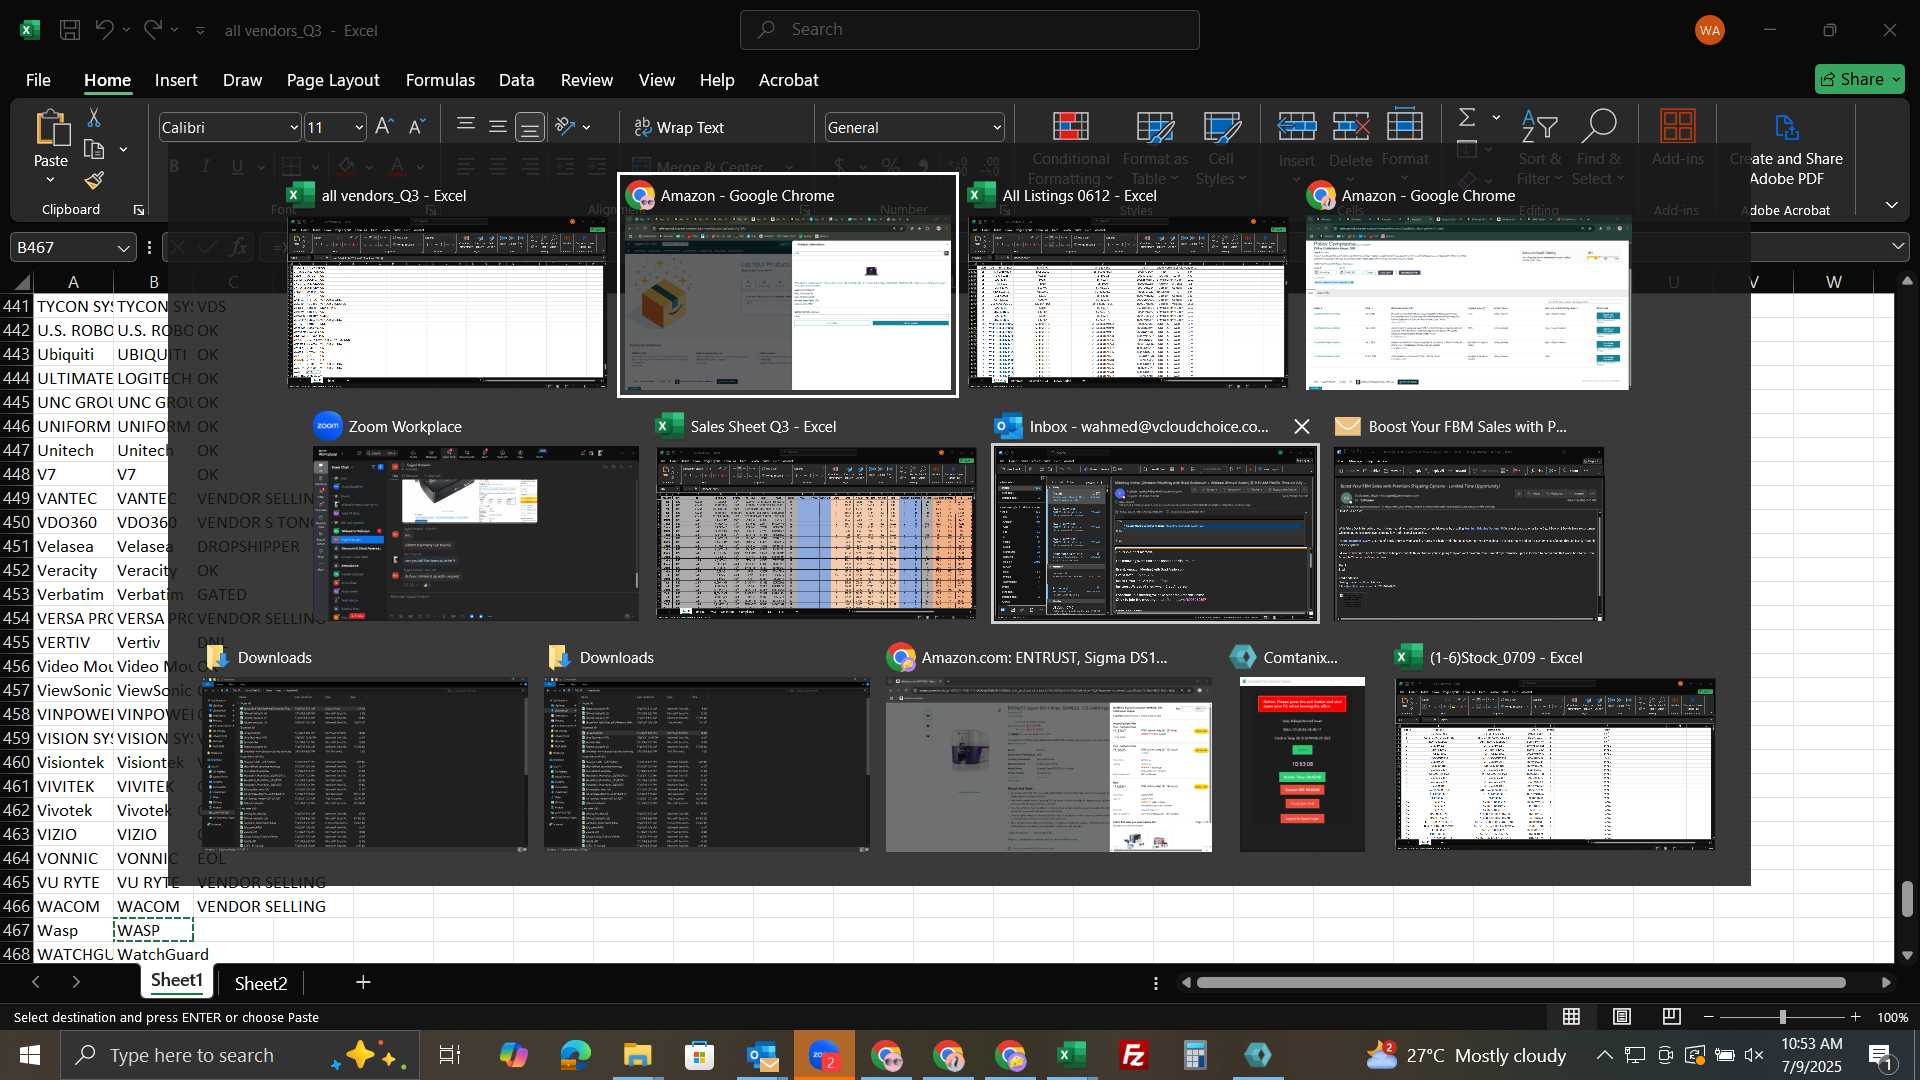Screen dimensions: 1920x1080
Task: Switch to Comtanix window thumbnail
Action: pyautogui.click(x=1302, y=764)
